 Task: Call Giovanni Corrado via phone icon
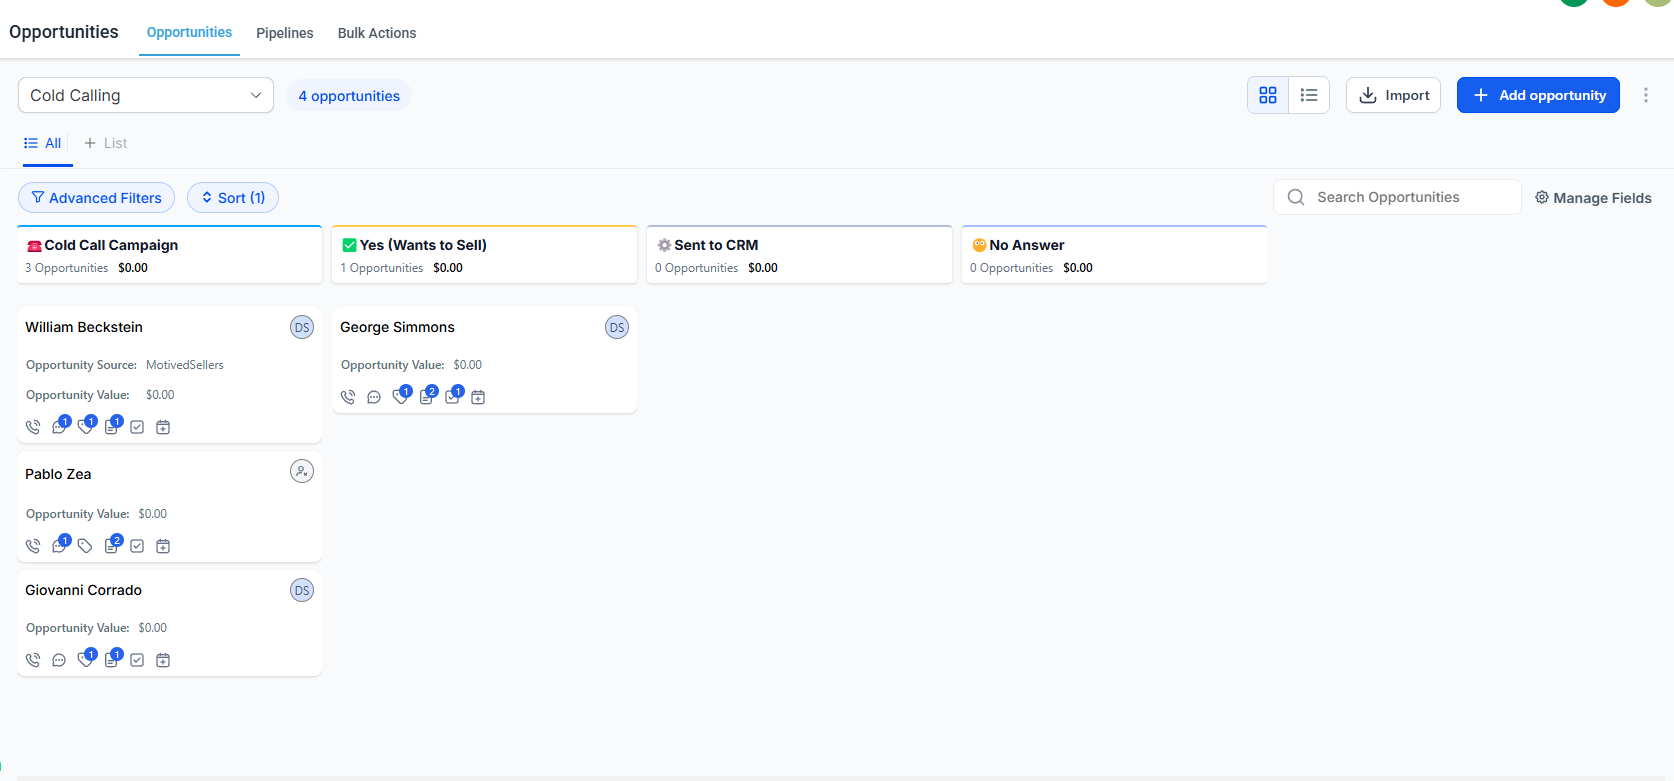33,660
